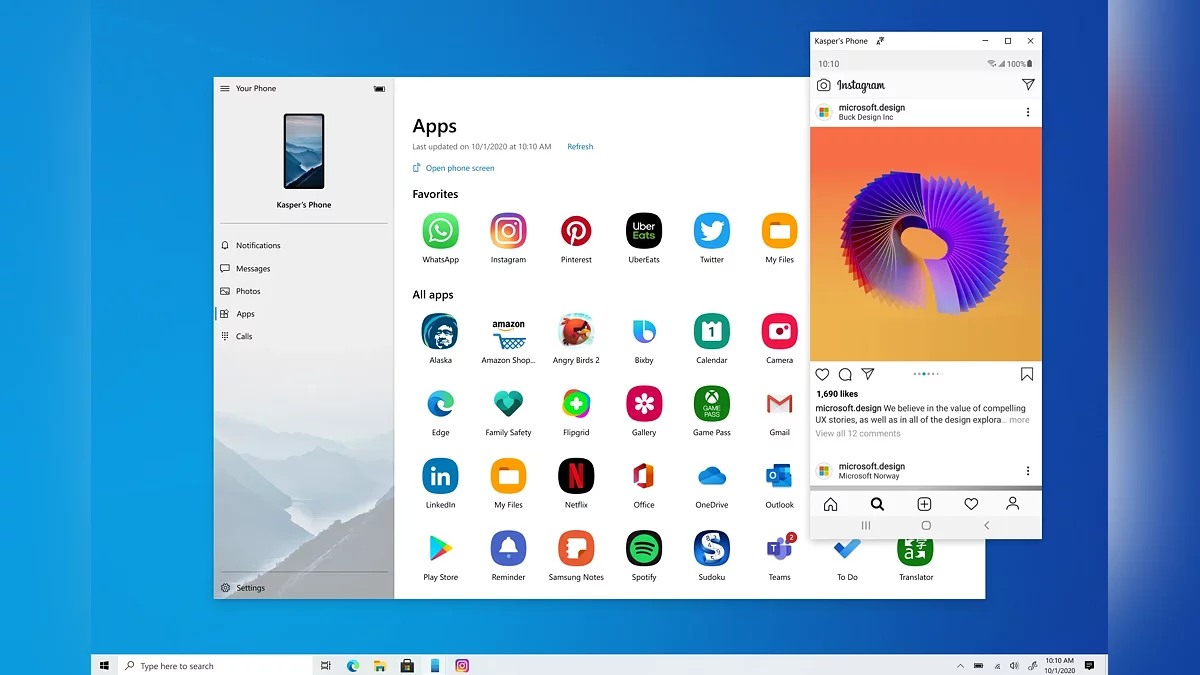Open the Alaska app
Viewport: 1200px width, 675px height.
440,331
